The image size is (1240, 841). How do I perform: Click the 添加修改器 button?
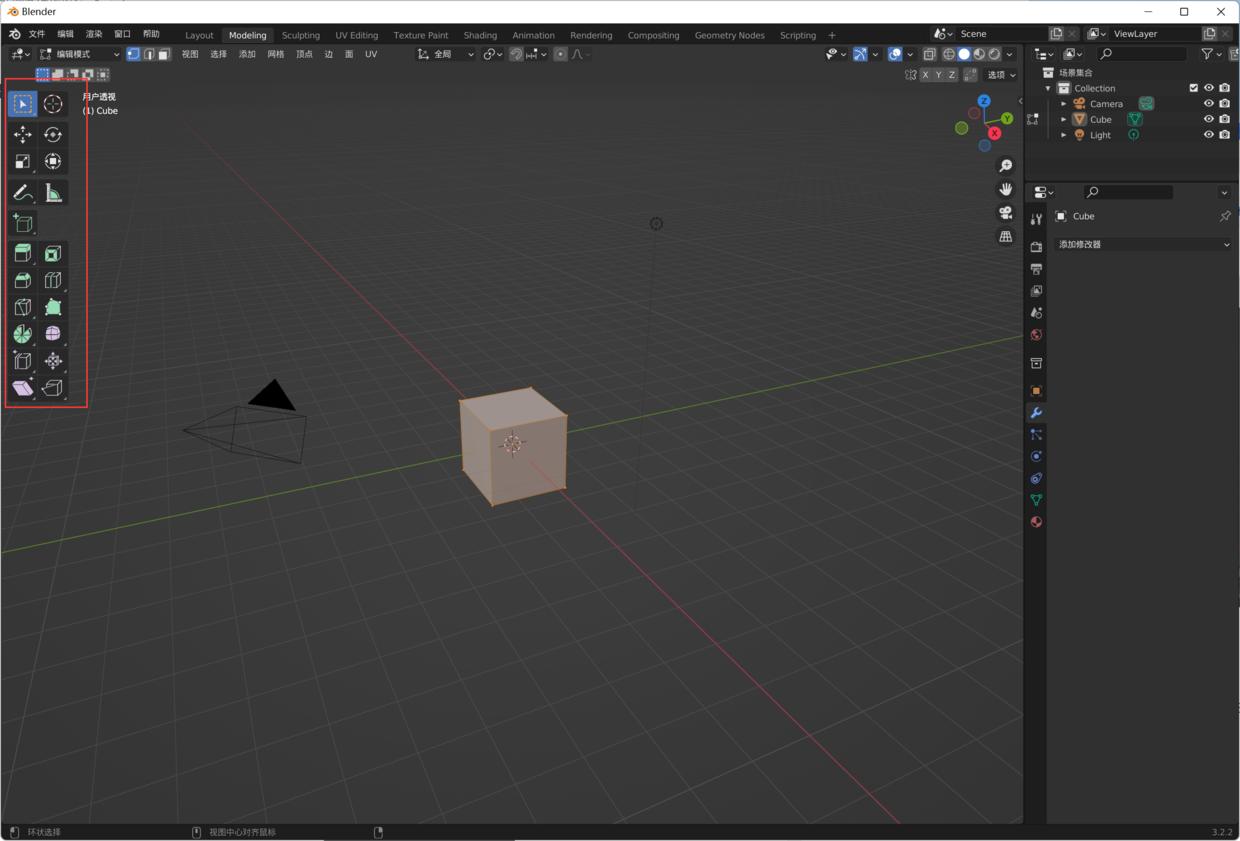[x=1142, y=244]
